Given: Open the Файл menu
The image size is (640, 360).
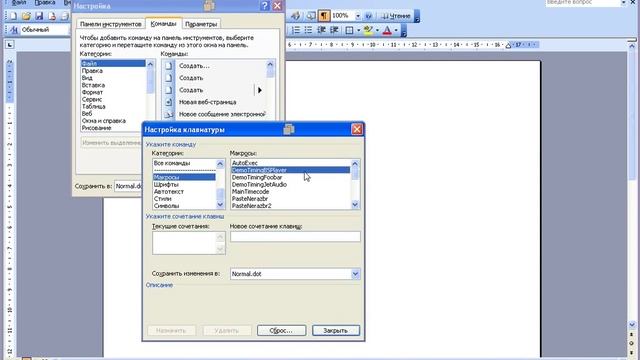Looking at the screenshot, I should click(x=18, y=2).
